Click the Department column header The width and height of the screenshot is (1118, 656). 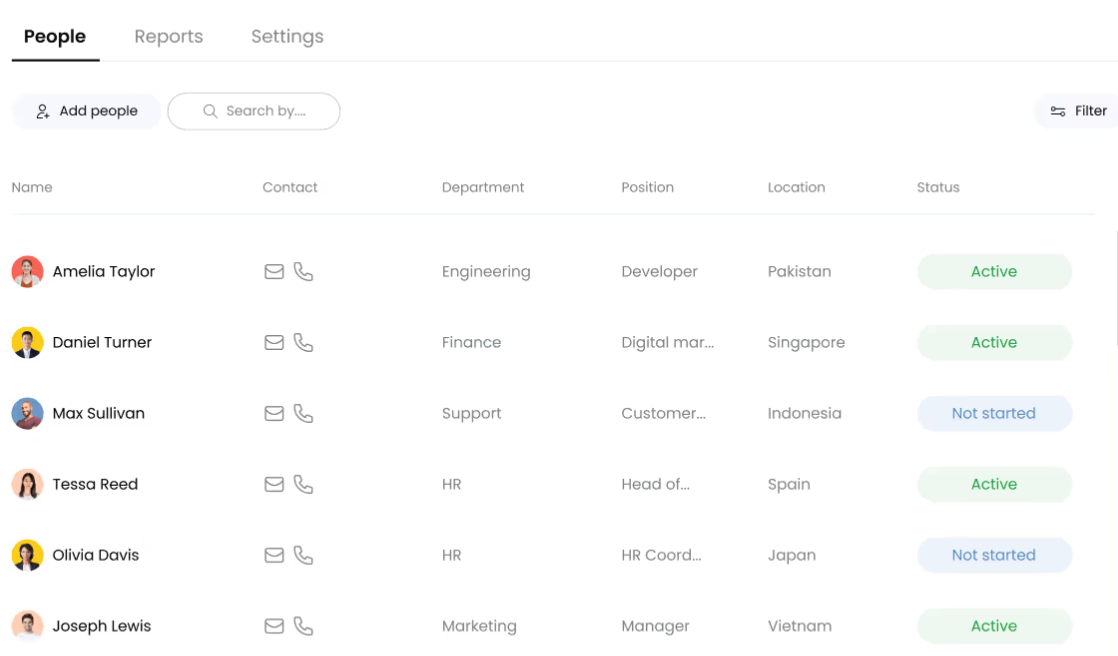483,188
